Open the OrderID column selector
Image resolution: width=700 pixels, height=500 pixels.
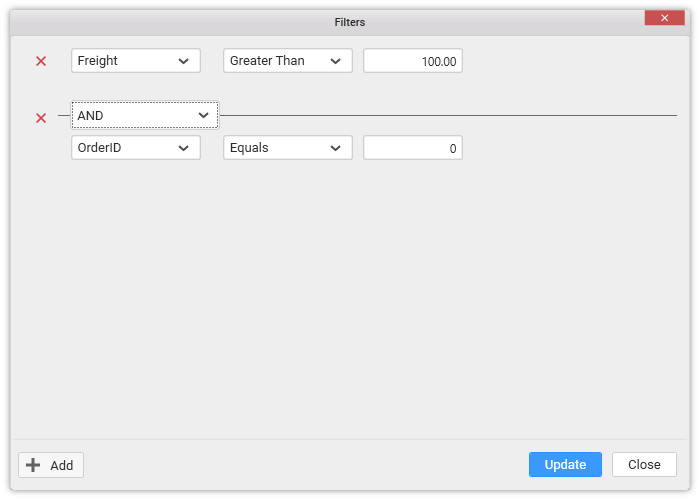[135, 148]
